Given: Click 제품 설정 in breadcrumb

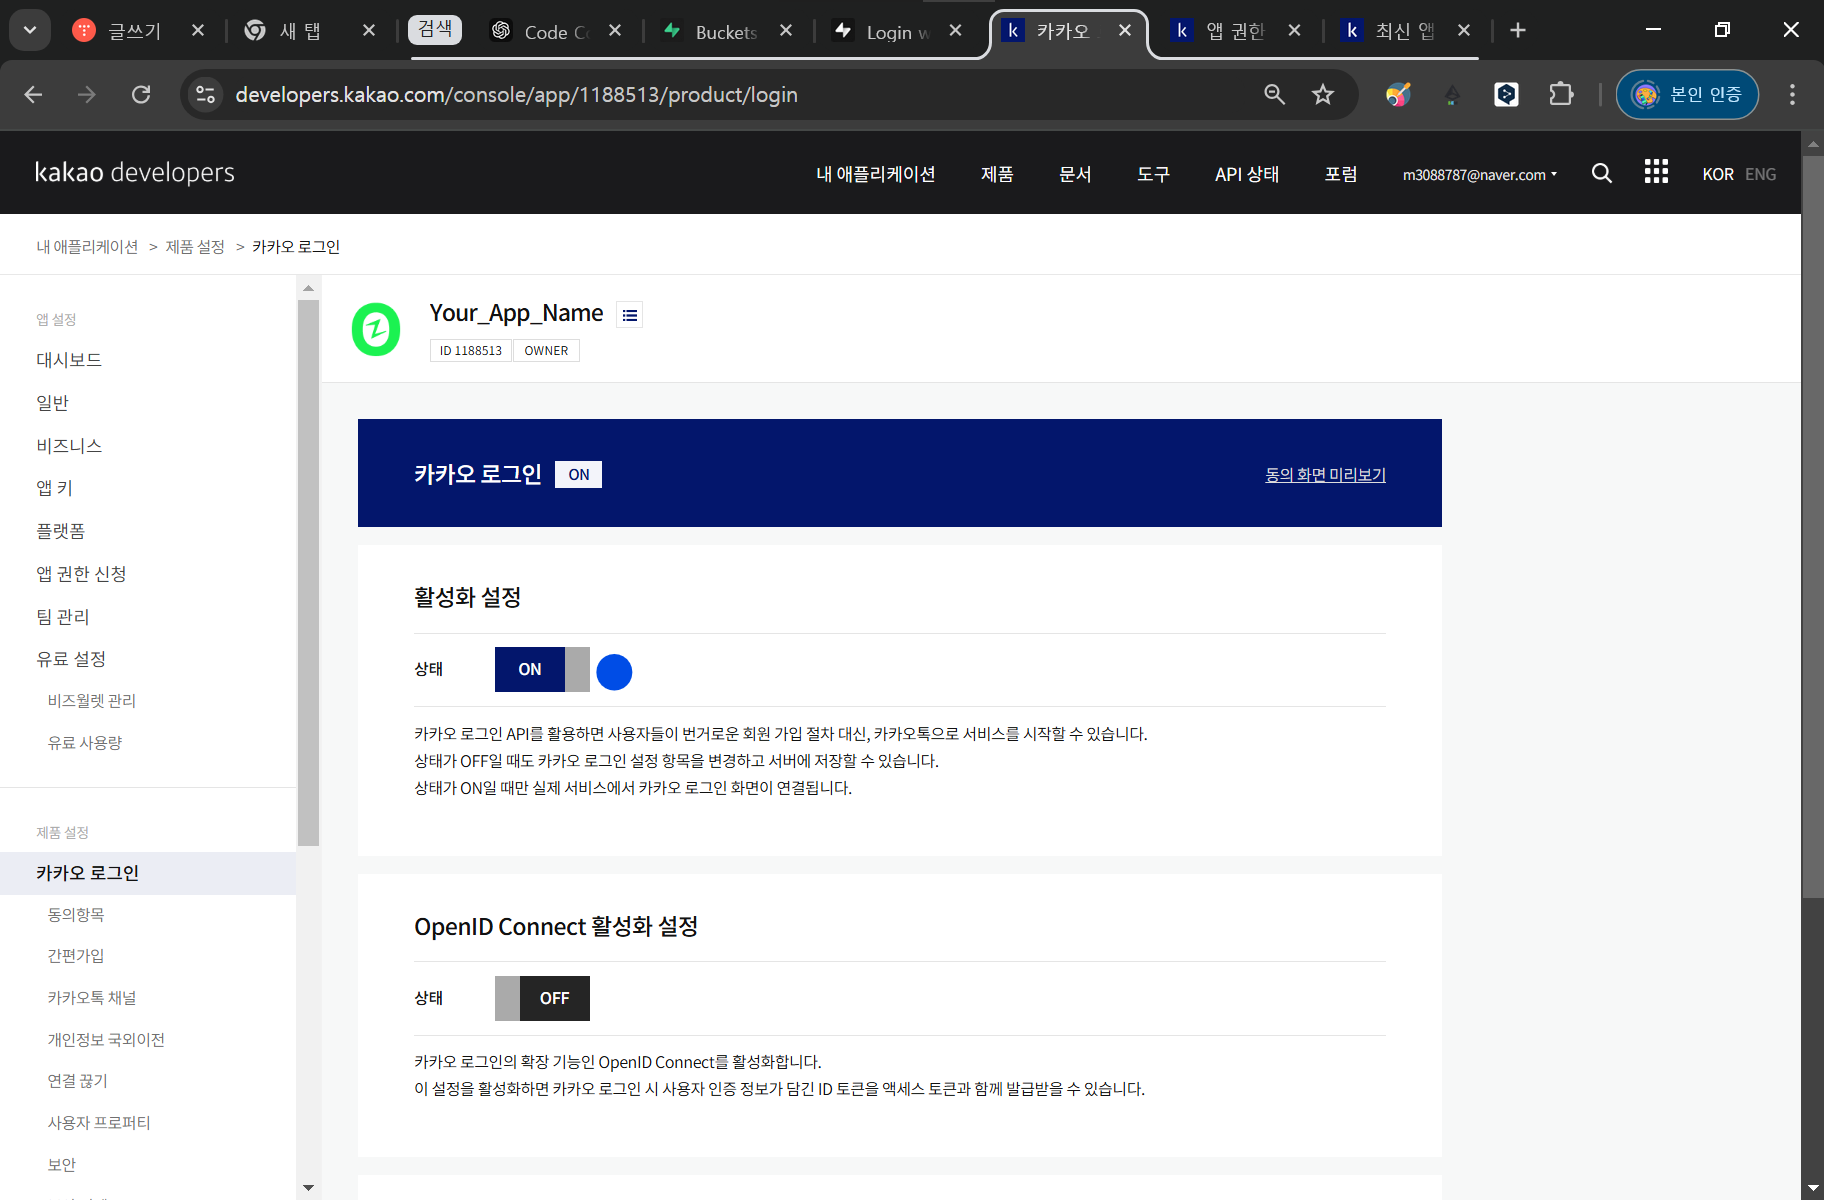Looking at the screenshot, I should click(x=195, y=247).
